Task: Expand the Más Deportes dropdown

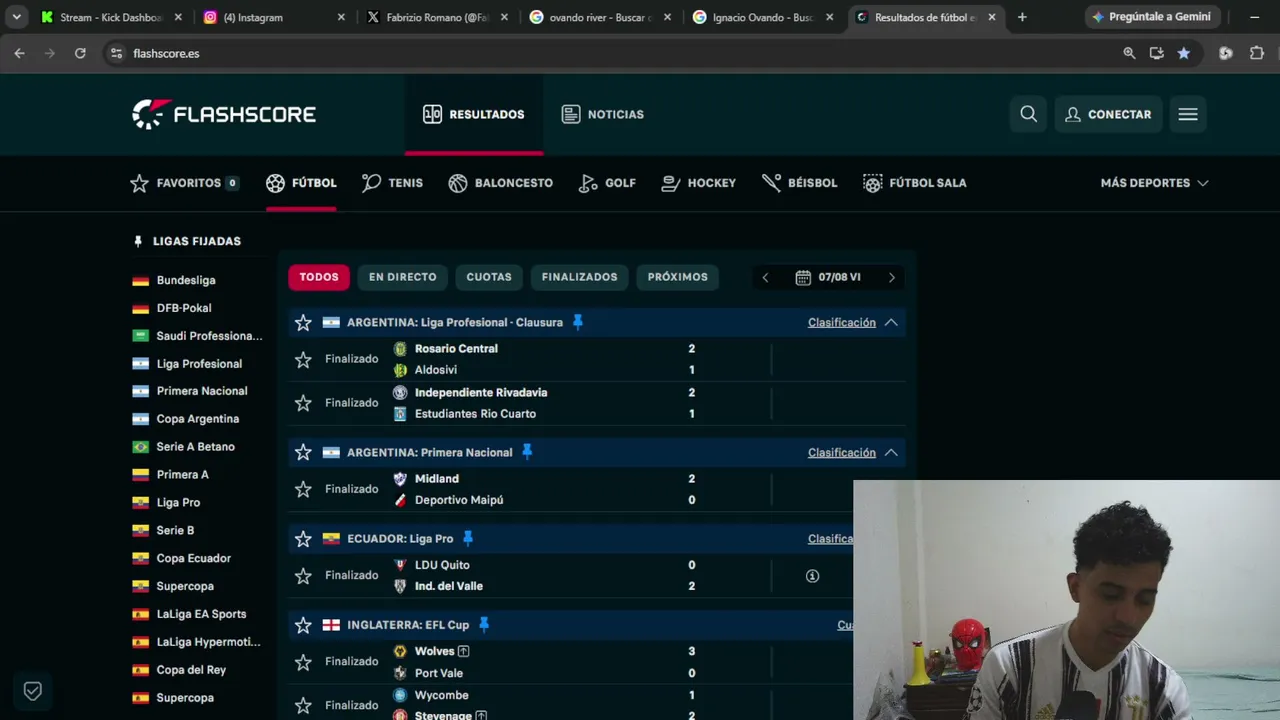Action: [x=1154, y=183]
